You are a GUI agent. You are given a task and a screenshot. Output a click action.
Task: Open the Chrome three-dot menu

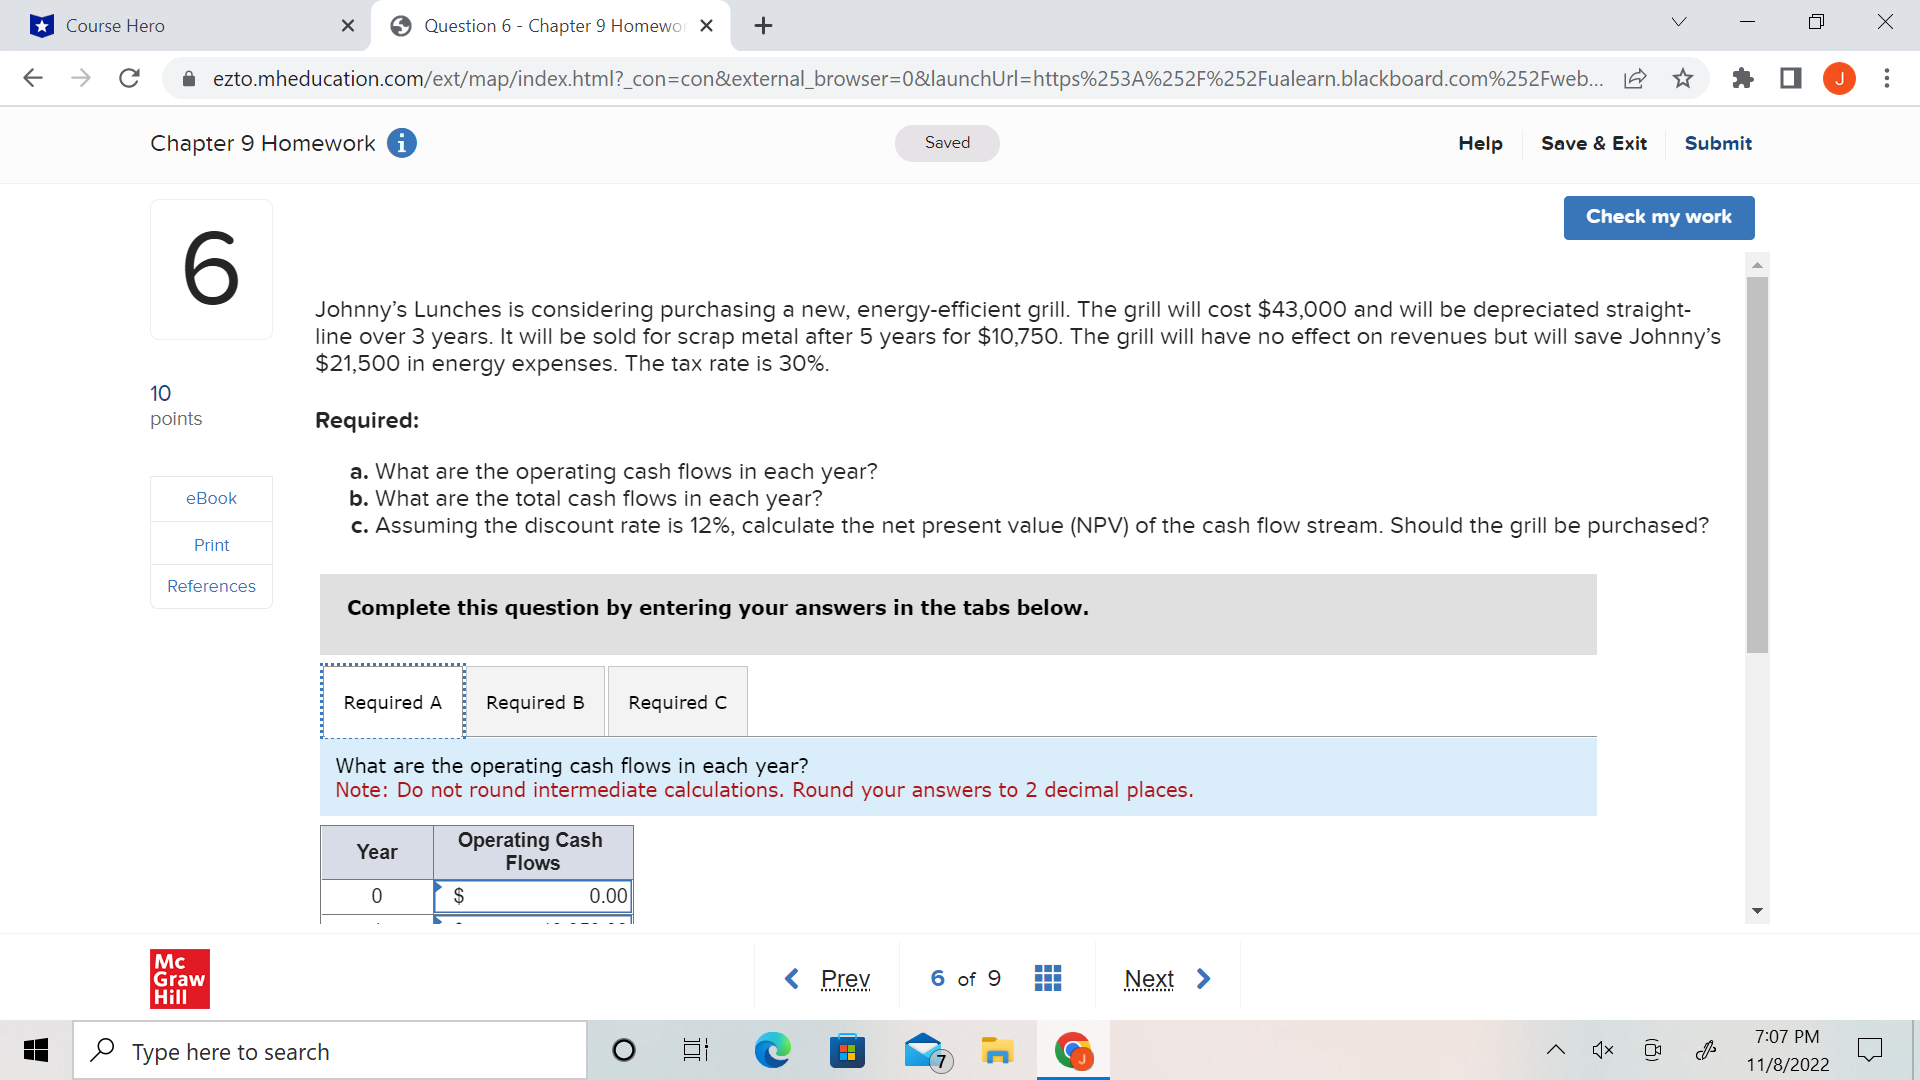pyautogui.click(x=1887, y=78)
